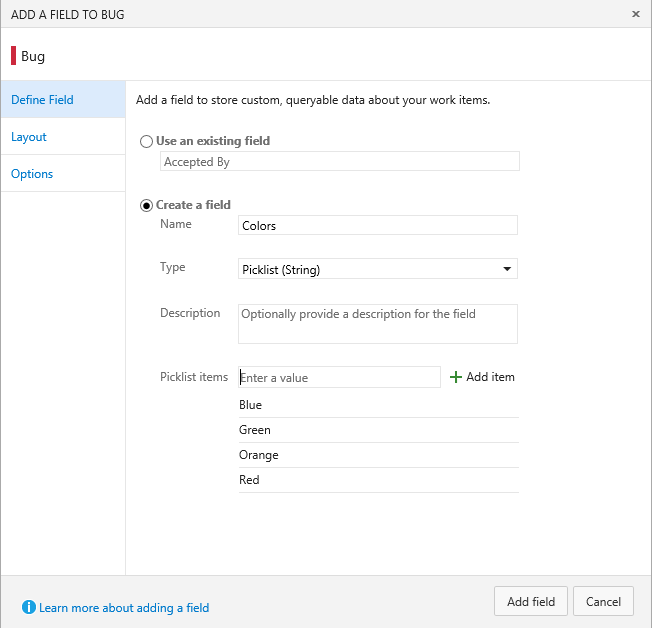
Task: Select the Use an existing field option
Action: pos(147,142)
